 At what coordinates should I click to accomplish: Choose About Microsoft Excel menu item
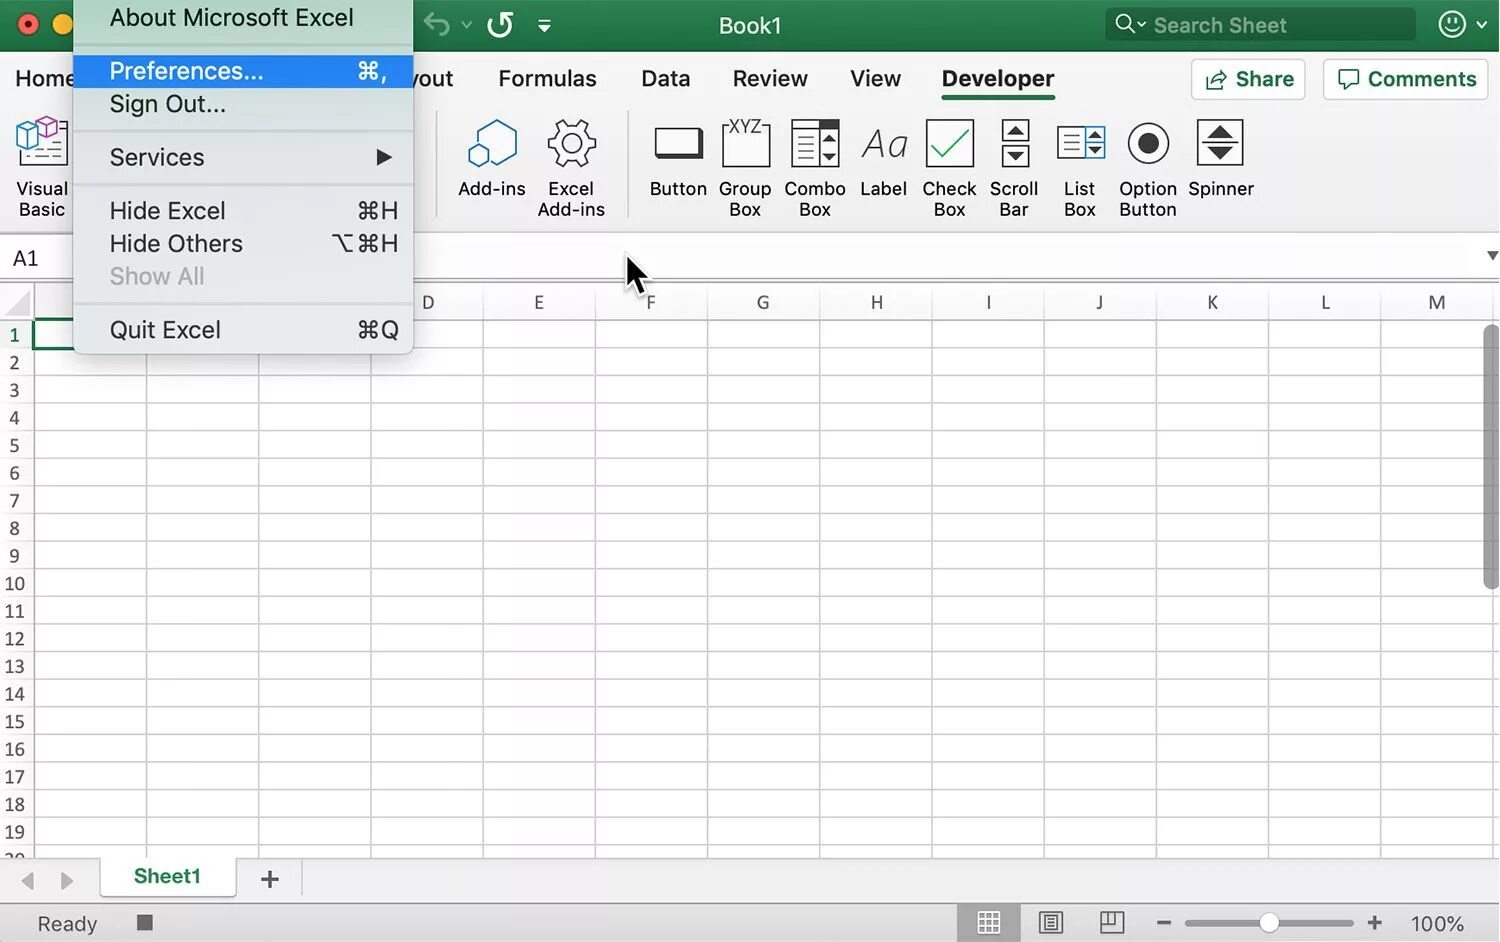[x=243, y=18]
